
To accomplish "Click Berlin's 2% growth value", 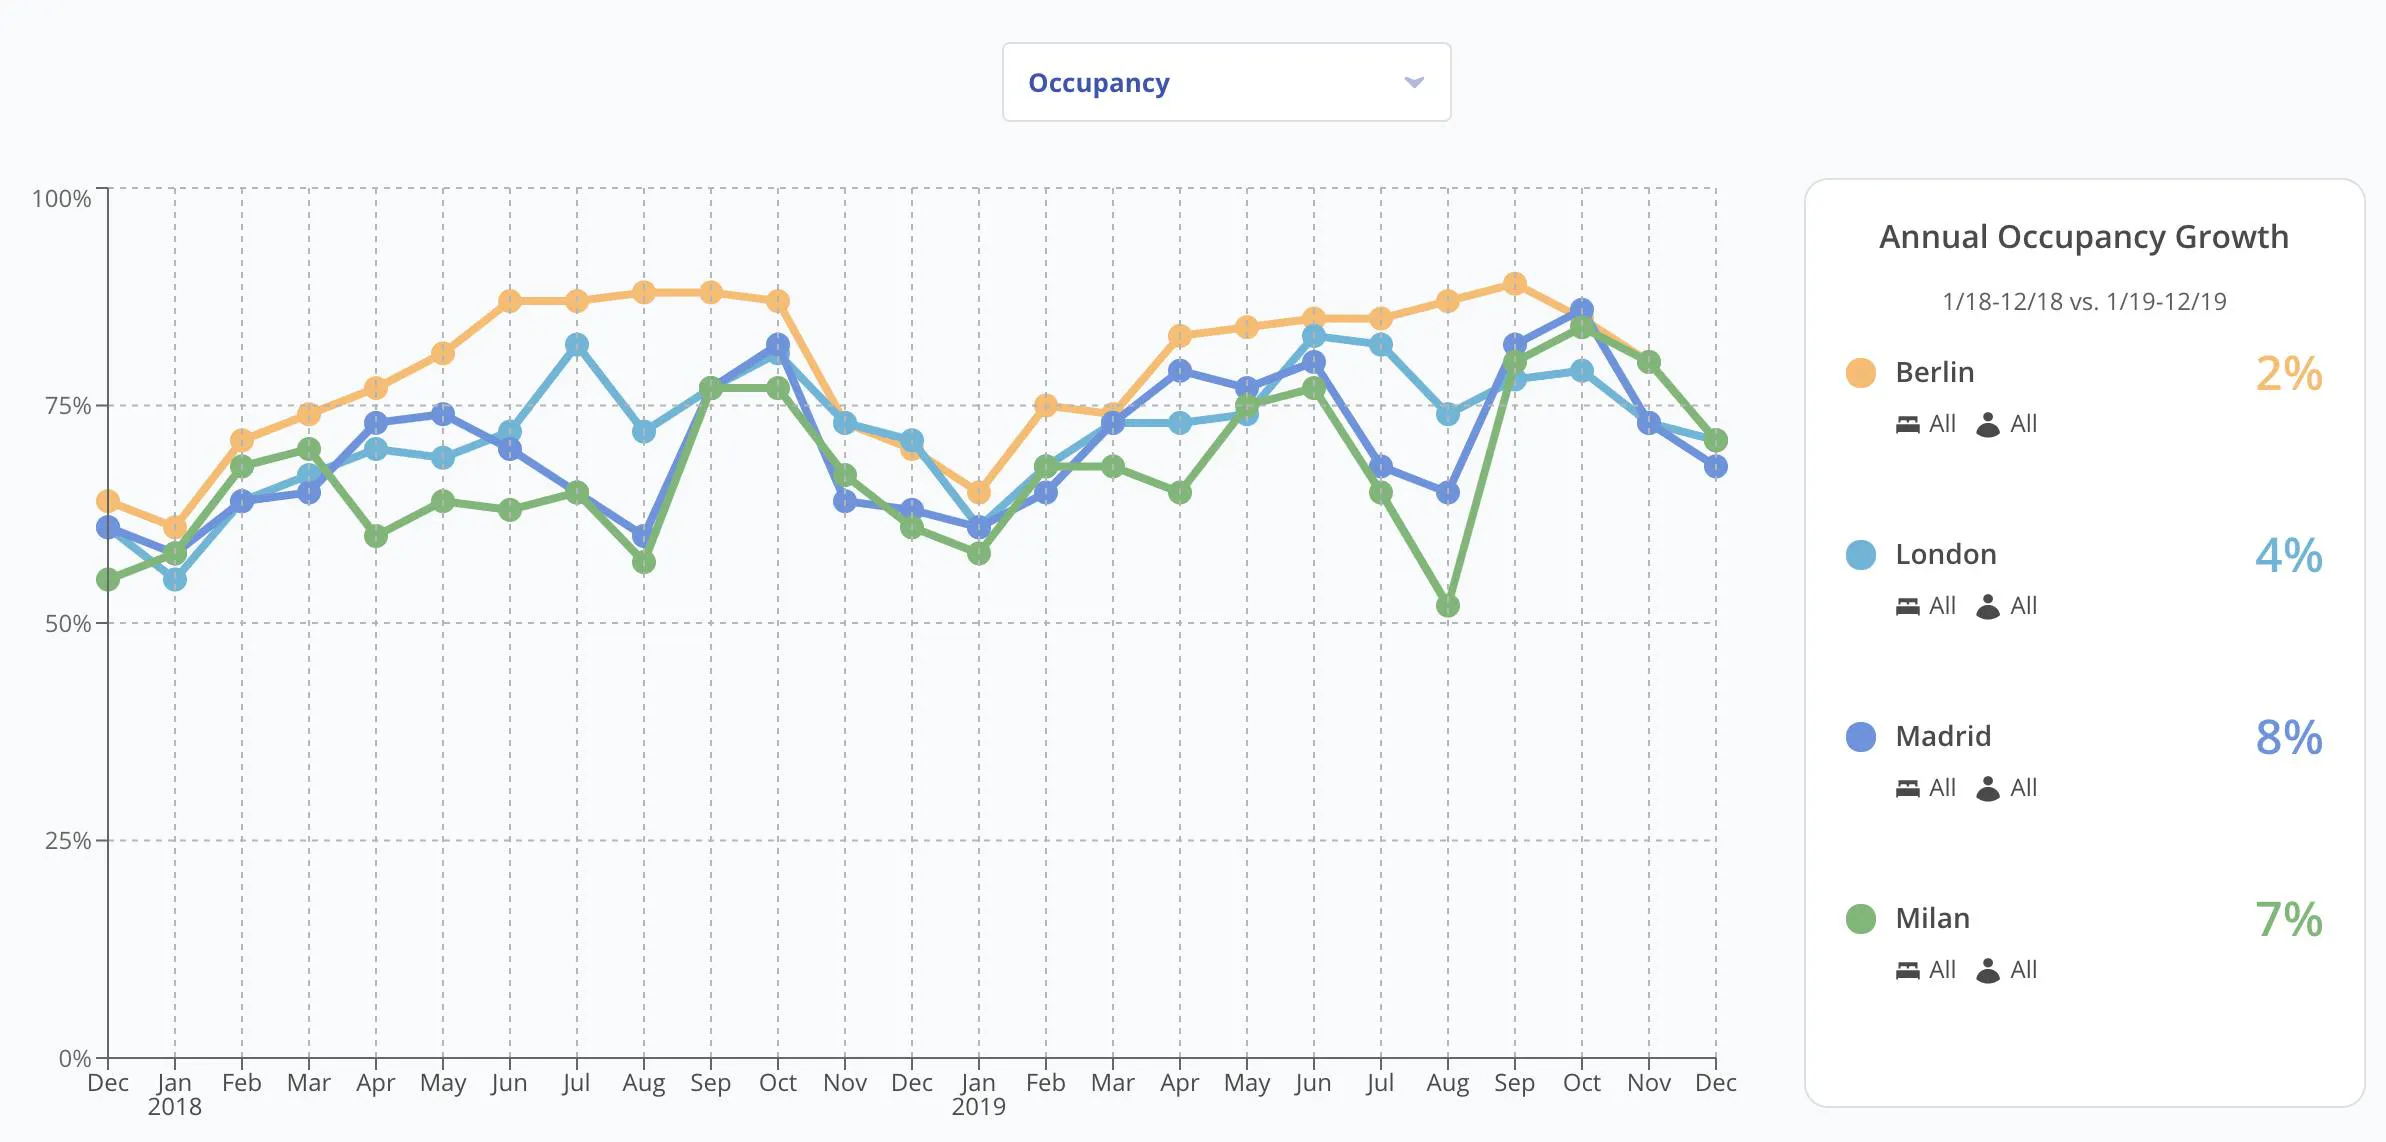I will point(2288,374).
